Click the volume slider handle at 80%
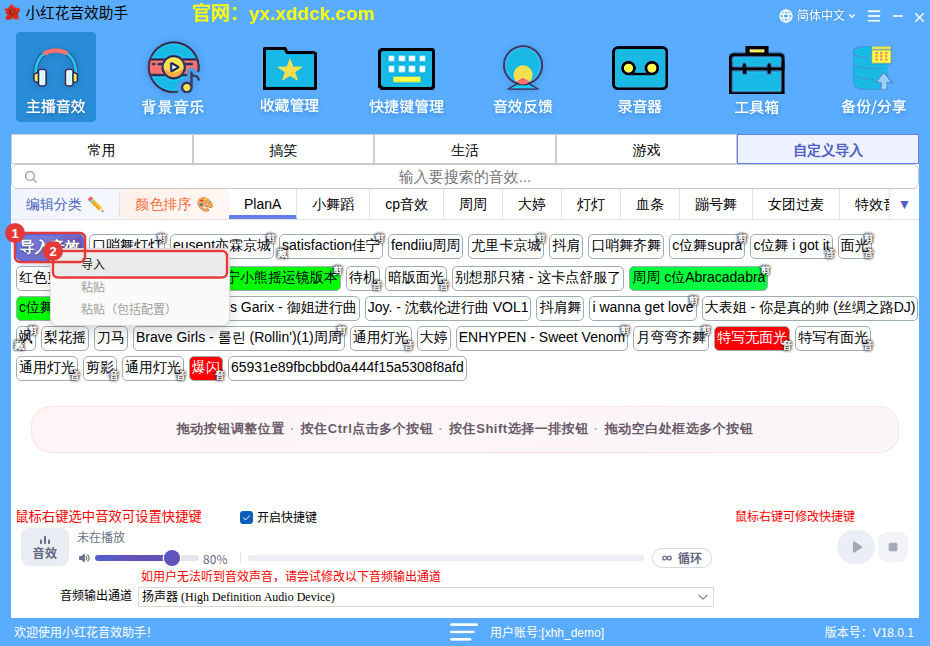 [172, 558]
